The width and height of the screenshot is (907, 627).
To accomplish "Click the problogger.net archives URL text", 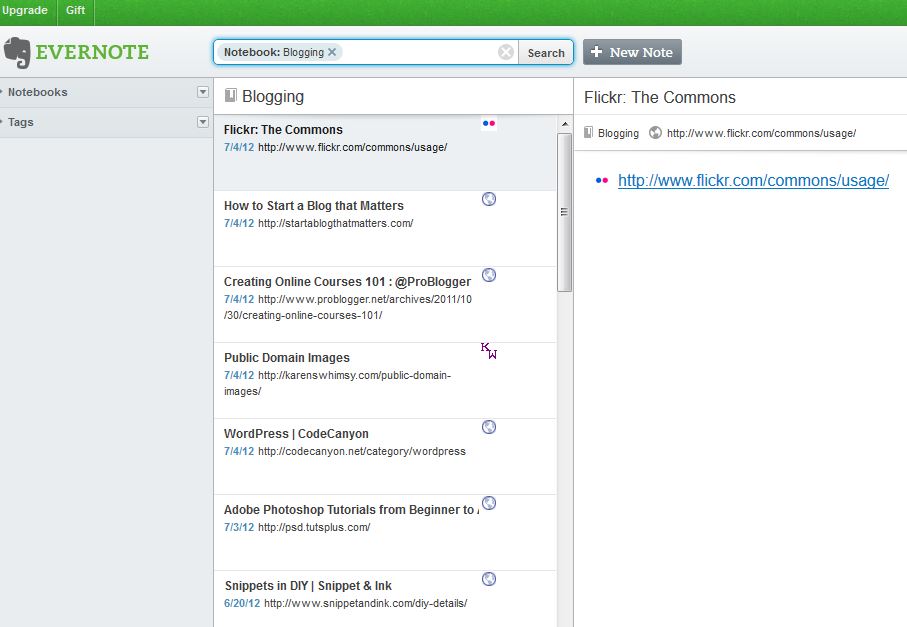I will coord(348,307).
